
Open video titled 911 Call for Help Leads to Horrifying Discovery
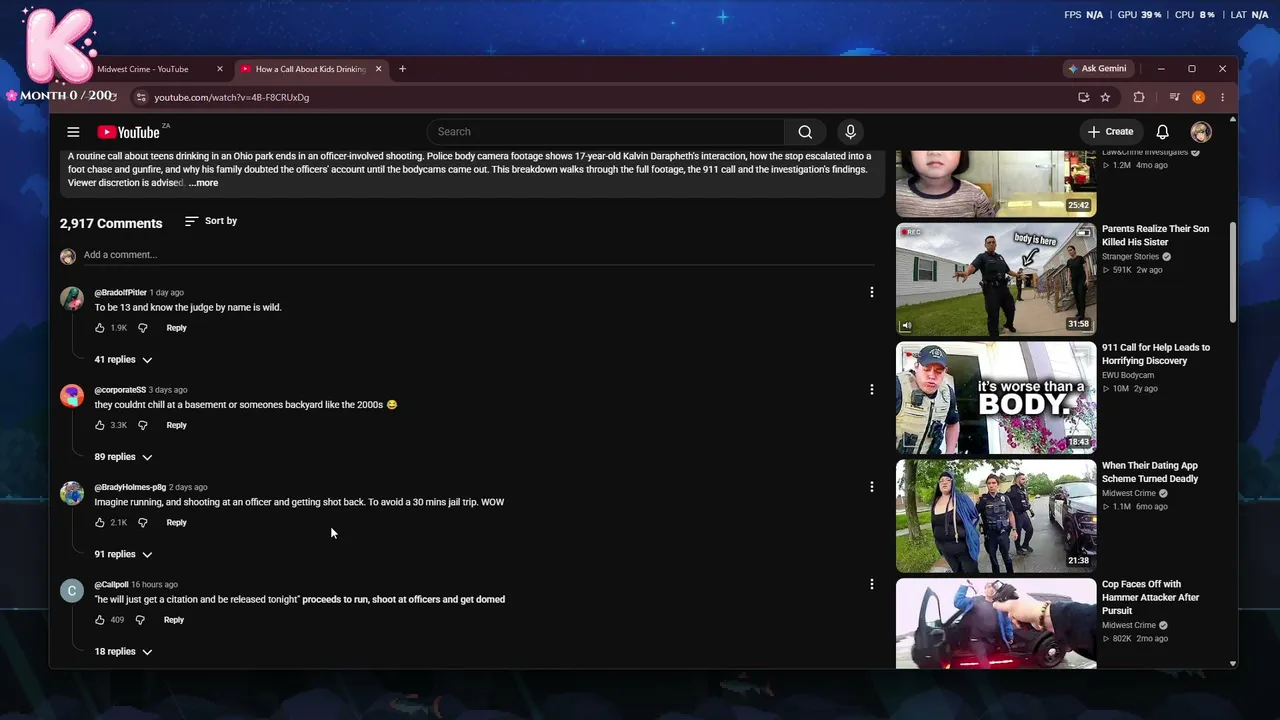click(1156, 354)
